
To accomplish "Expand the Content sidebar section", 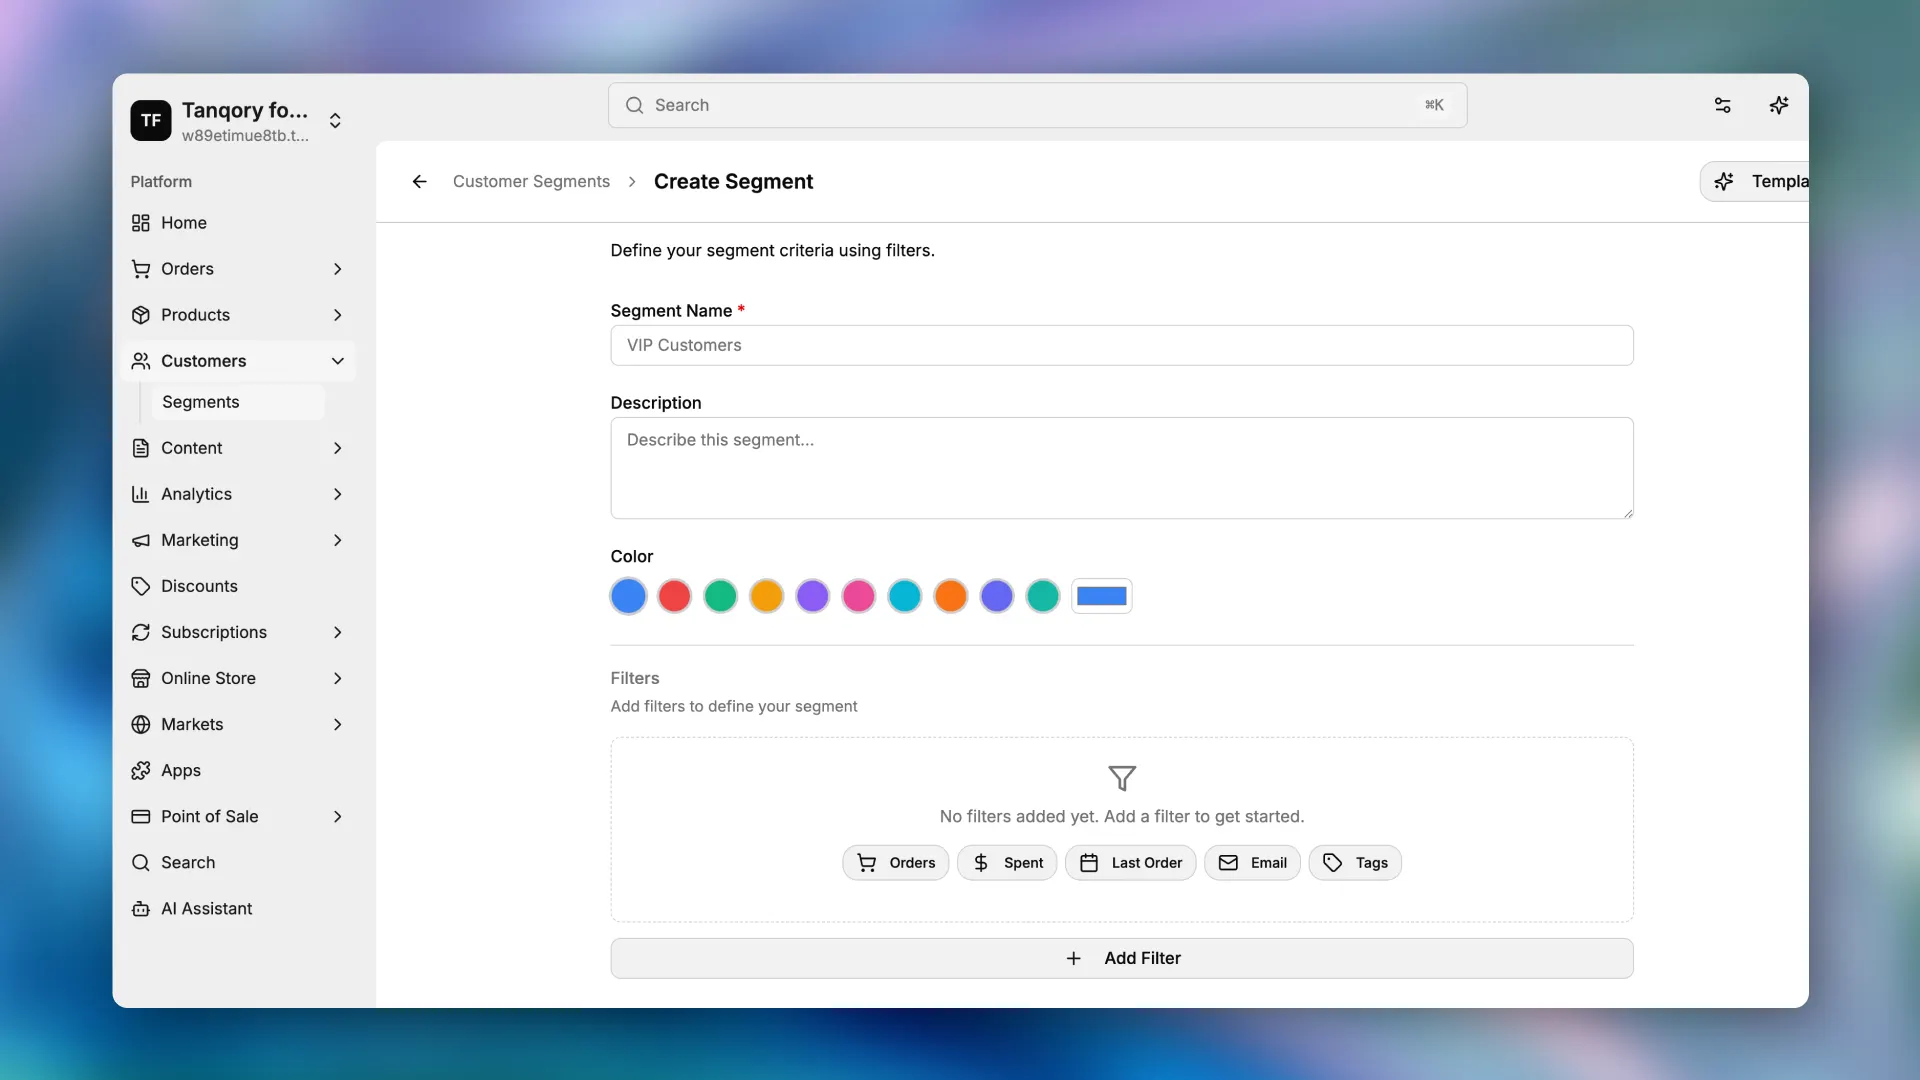I will pyautogui.click(x=337, y=448).
